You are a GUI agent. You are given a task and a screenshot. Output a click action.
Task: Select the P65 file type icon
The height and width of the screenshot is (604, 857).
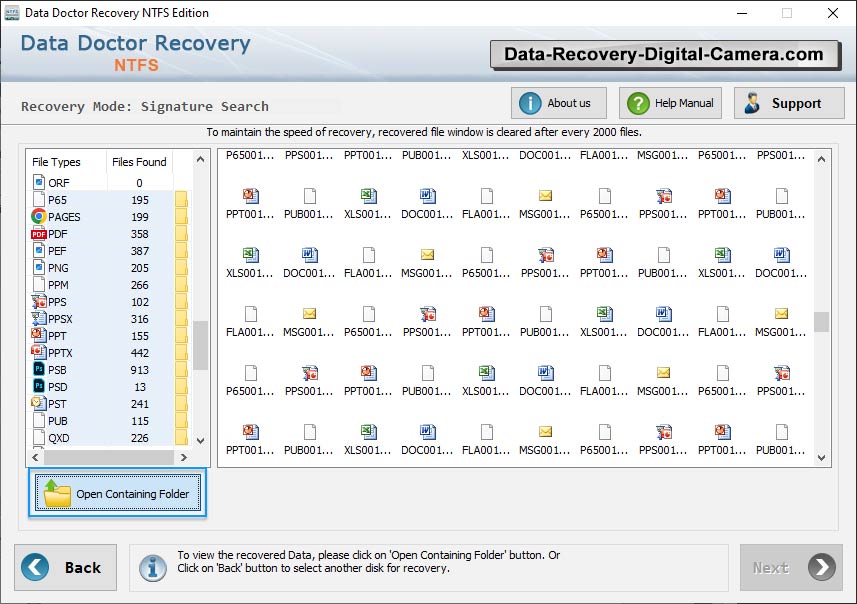pos(39,199)
